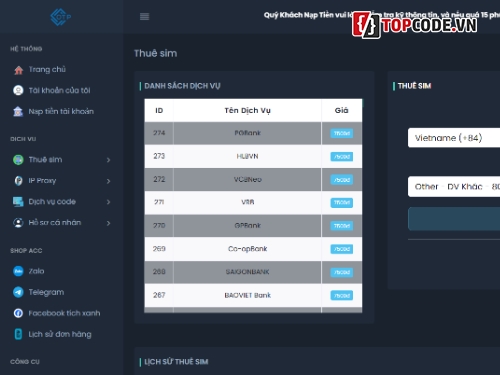This screenshot has height=375, width=500.
Task: Select the BAOVIET Bank service row
Action: 253,295
